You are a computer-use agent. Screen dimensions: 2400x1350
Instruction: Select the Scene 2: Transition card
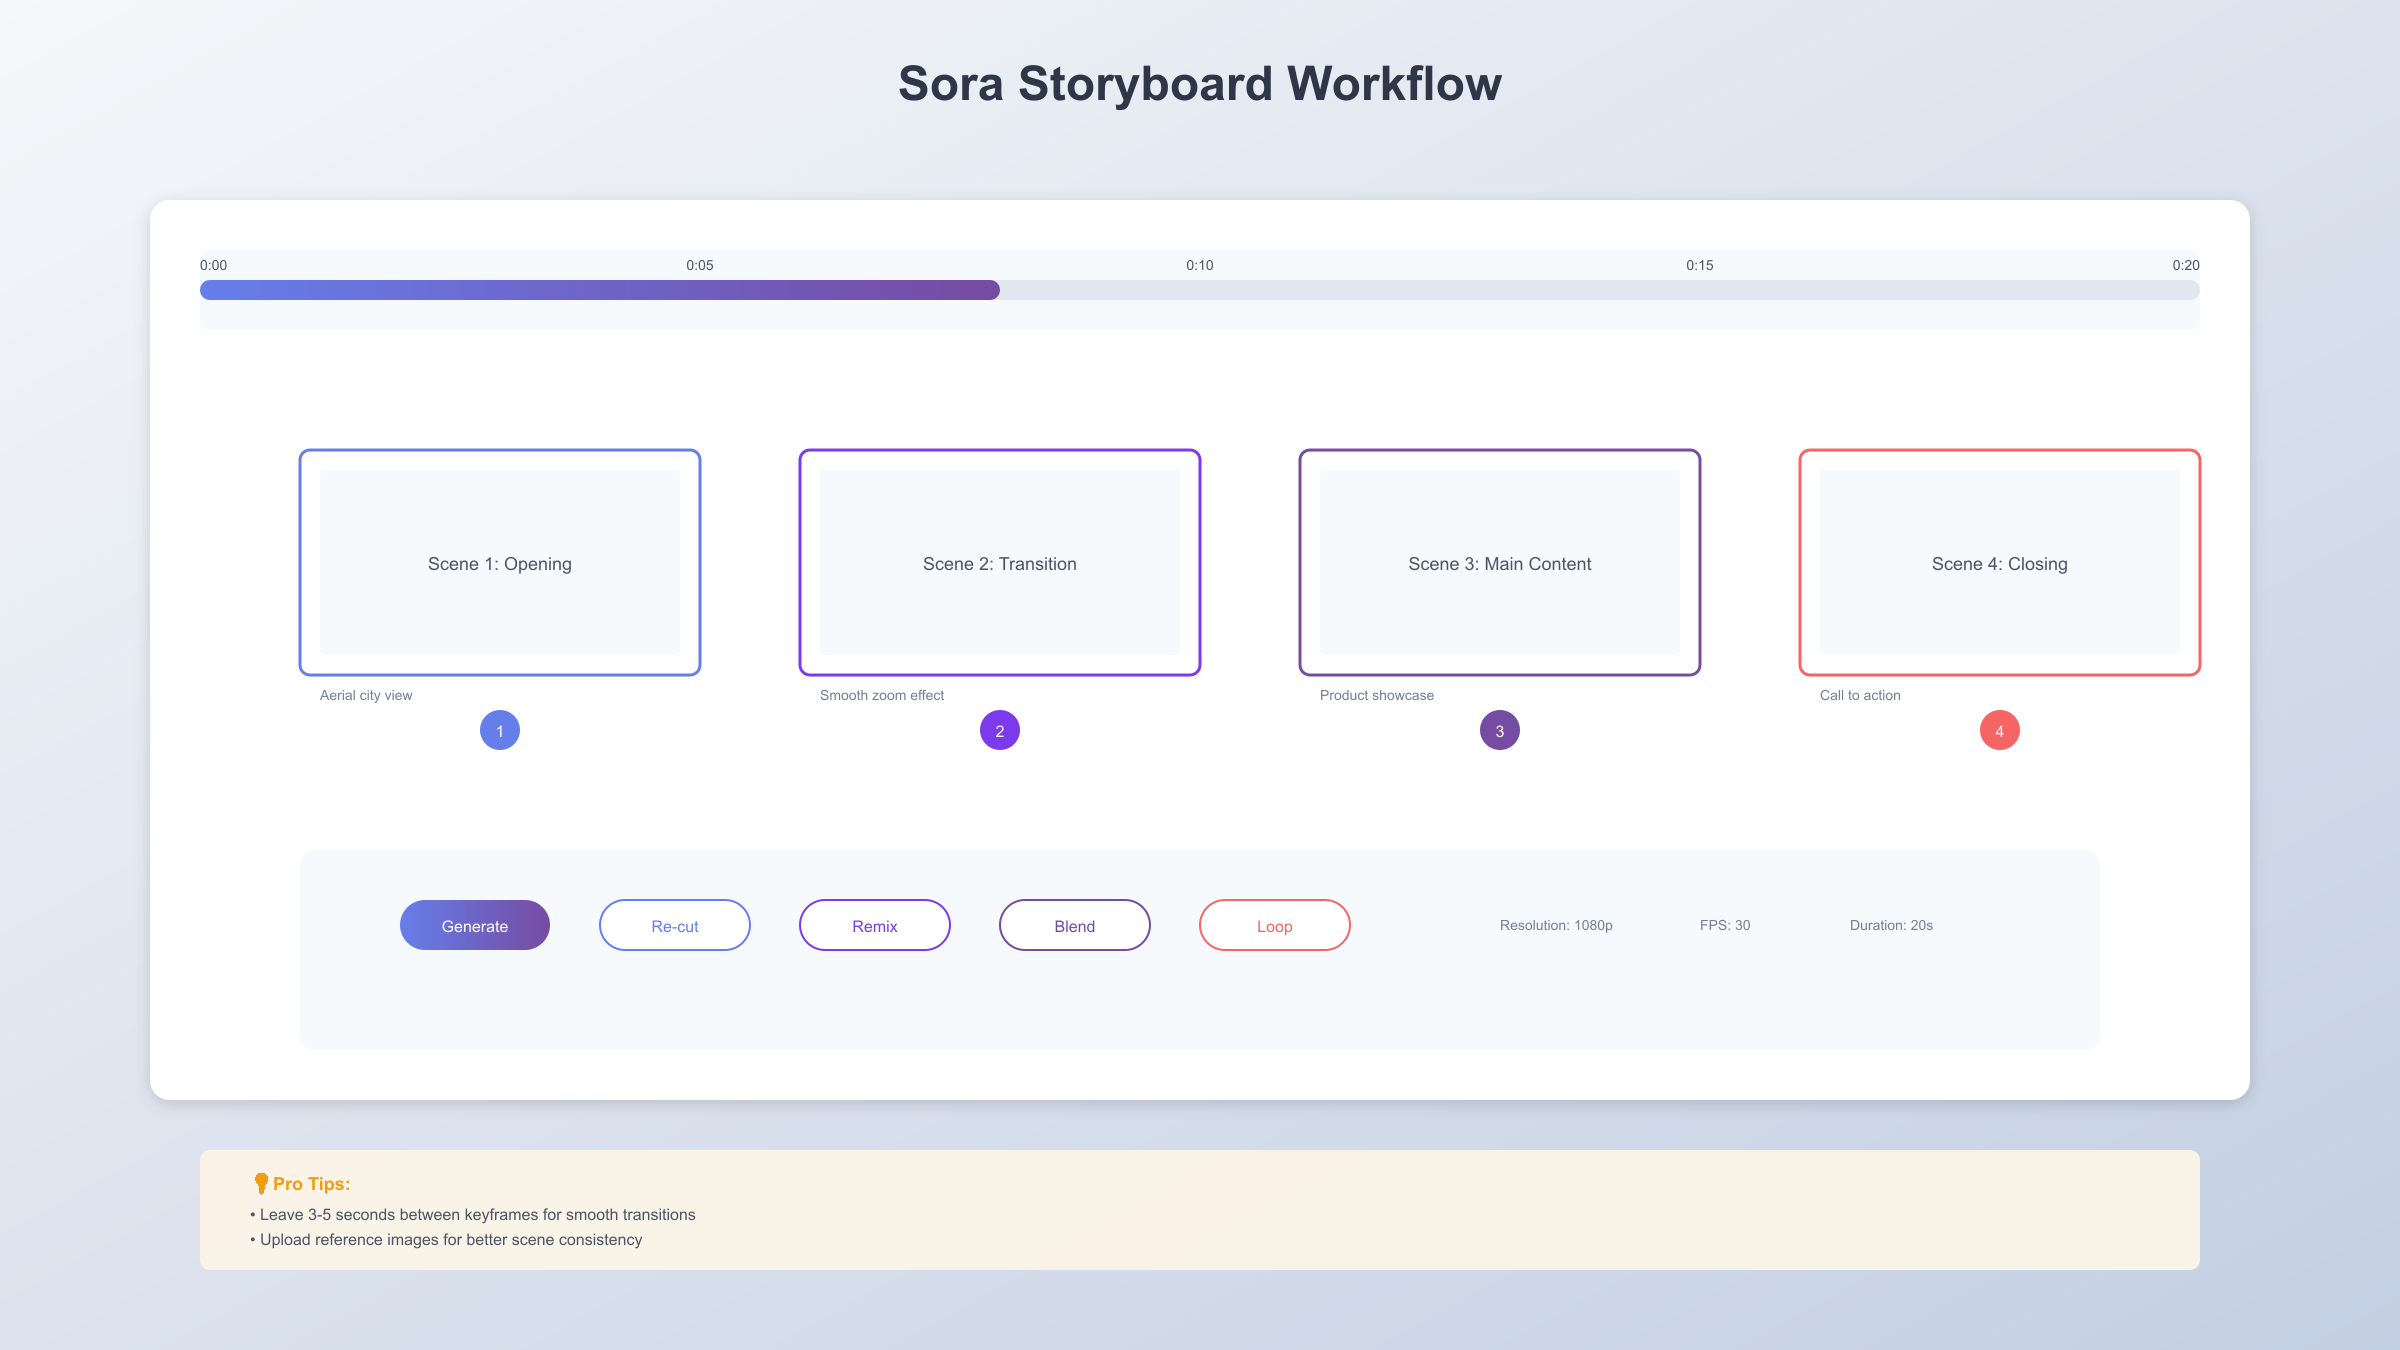[x=1000, y=562]
